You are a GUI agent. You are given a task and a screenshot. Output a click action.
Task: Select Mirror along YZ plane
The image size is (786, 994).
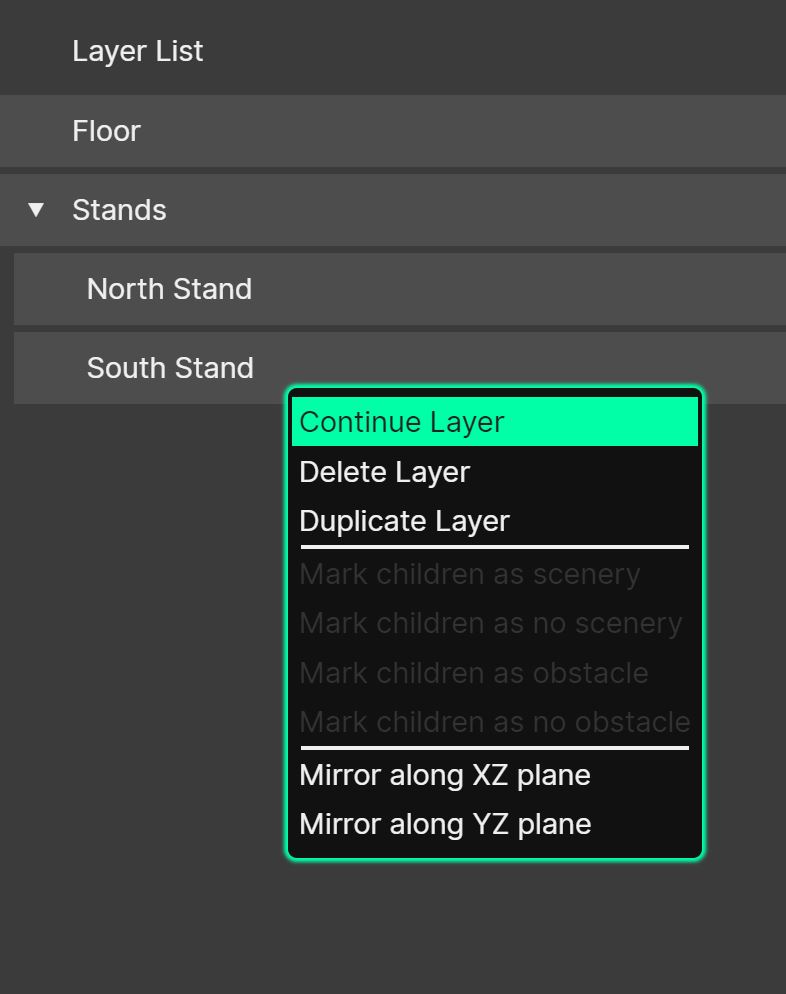[x=445, y=823]
